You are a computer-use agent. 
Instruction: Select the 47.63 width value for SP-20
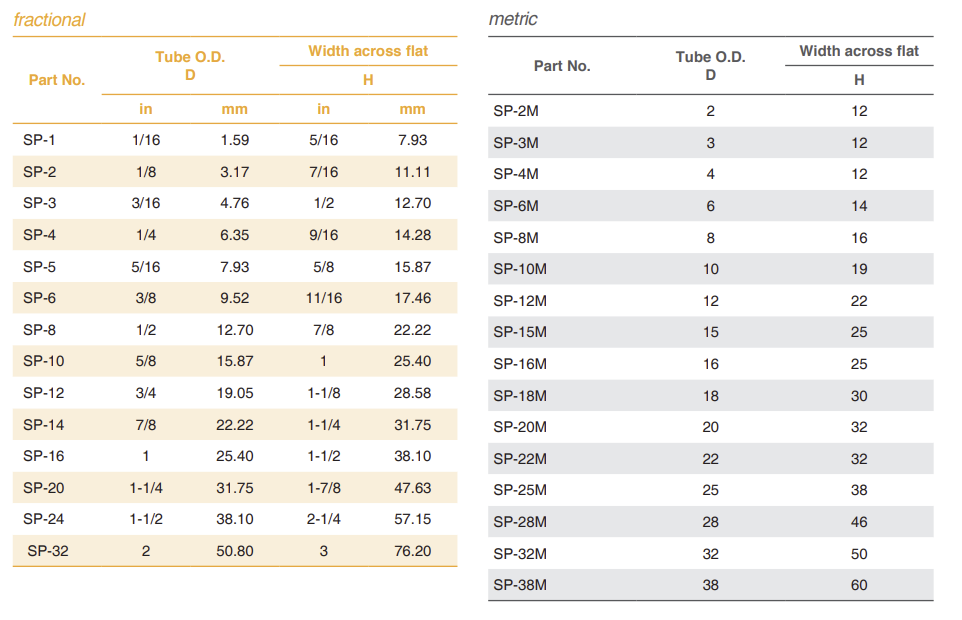point(412,488)
